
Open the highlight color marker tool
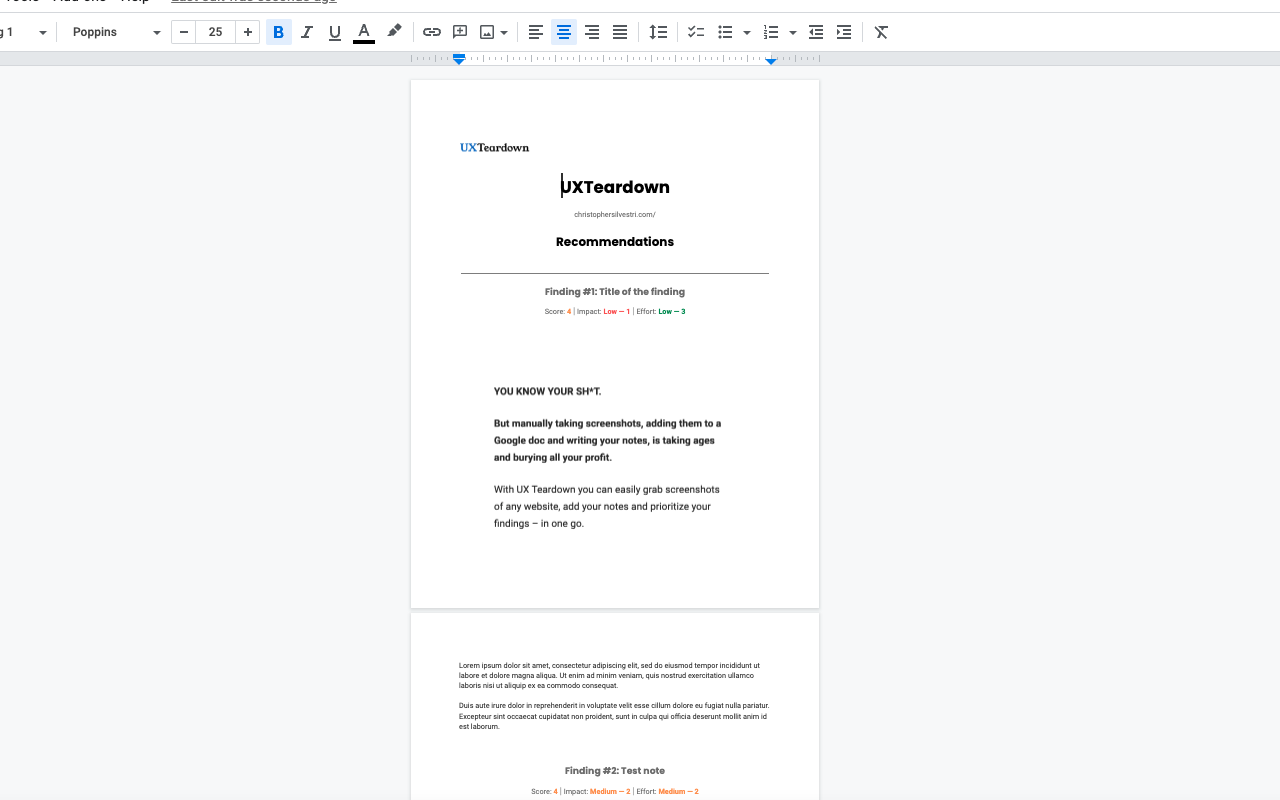394,32
